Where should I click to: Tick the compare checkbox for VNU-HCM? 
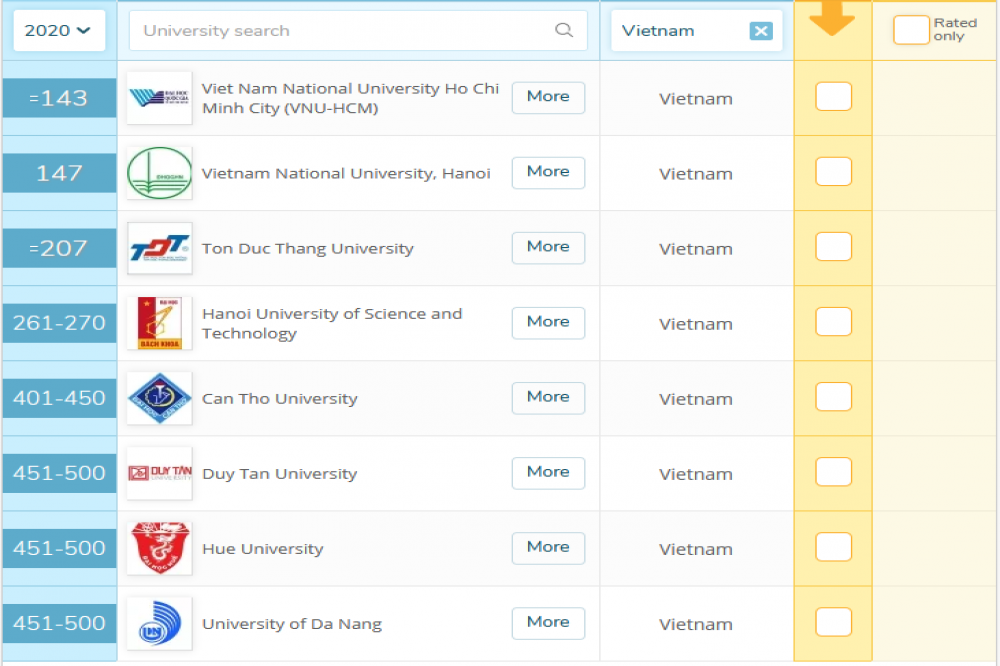tap(833, 97)
